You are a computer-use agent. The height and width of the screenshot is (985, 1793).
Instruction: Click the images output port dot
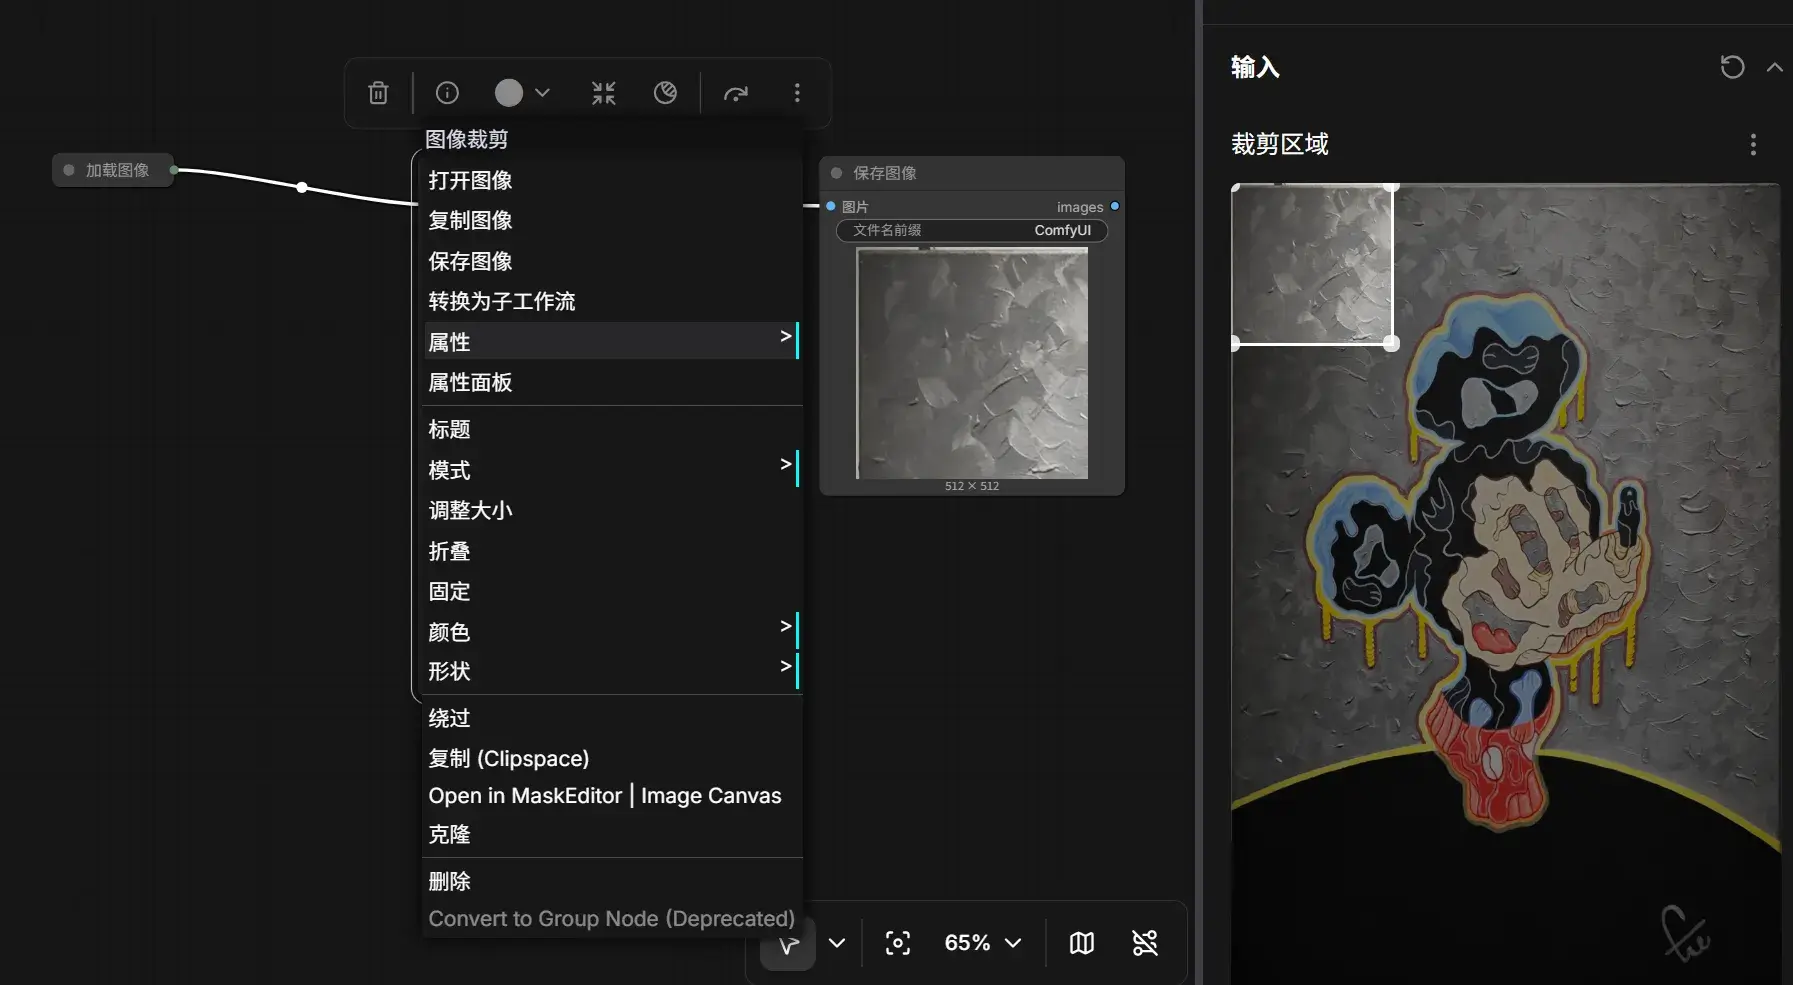[1115, 206]
